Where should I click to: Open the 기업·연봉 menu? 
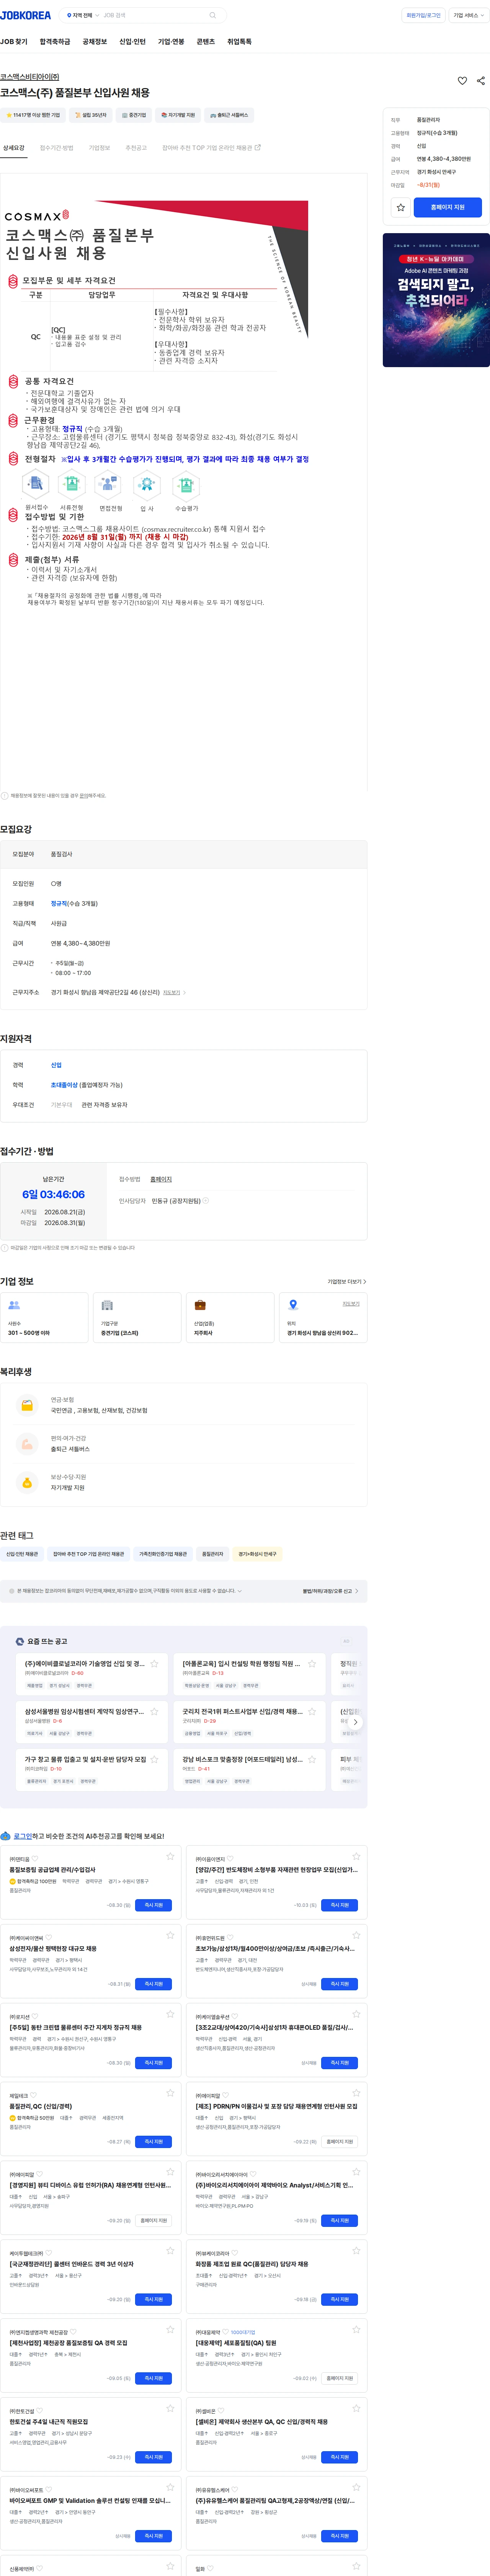click(171, 42)
